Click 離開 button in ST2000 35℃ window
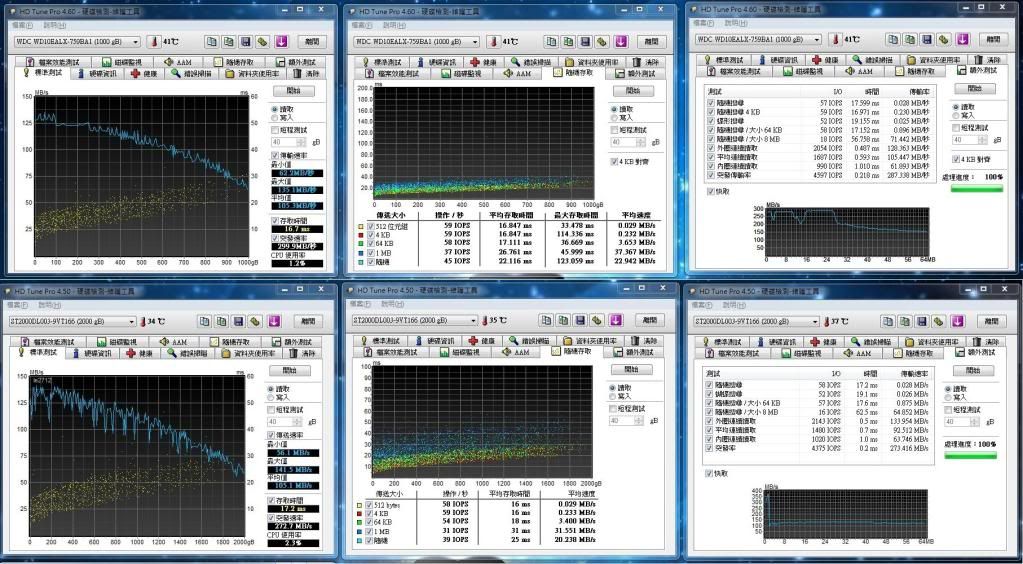This screenshot has width=1023, height=564. point(650,321)
